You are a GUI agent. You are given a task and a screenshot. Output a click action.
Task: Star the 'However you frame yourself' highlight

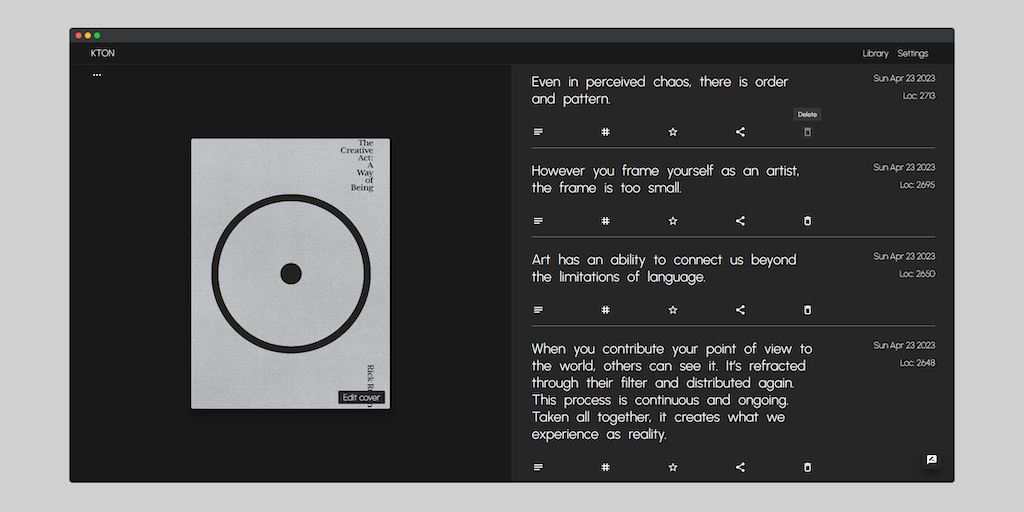(x=673, y=221)
